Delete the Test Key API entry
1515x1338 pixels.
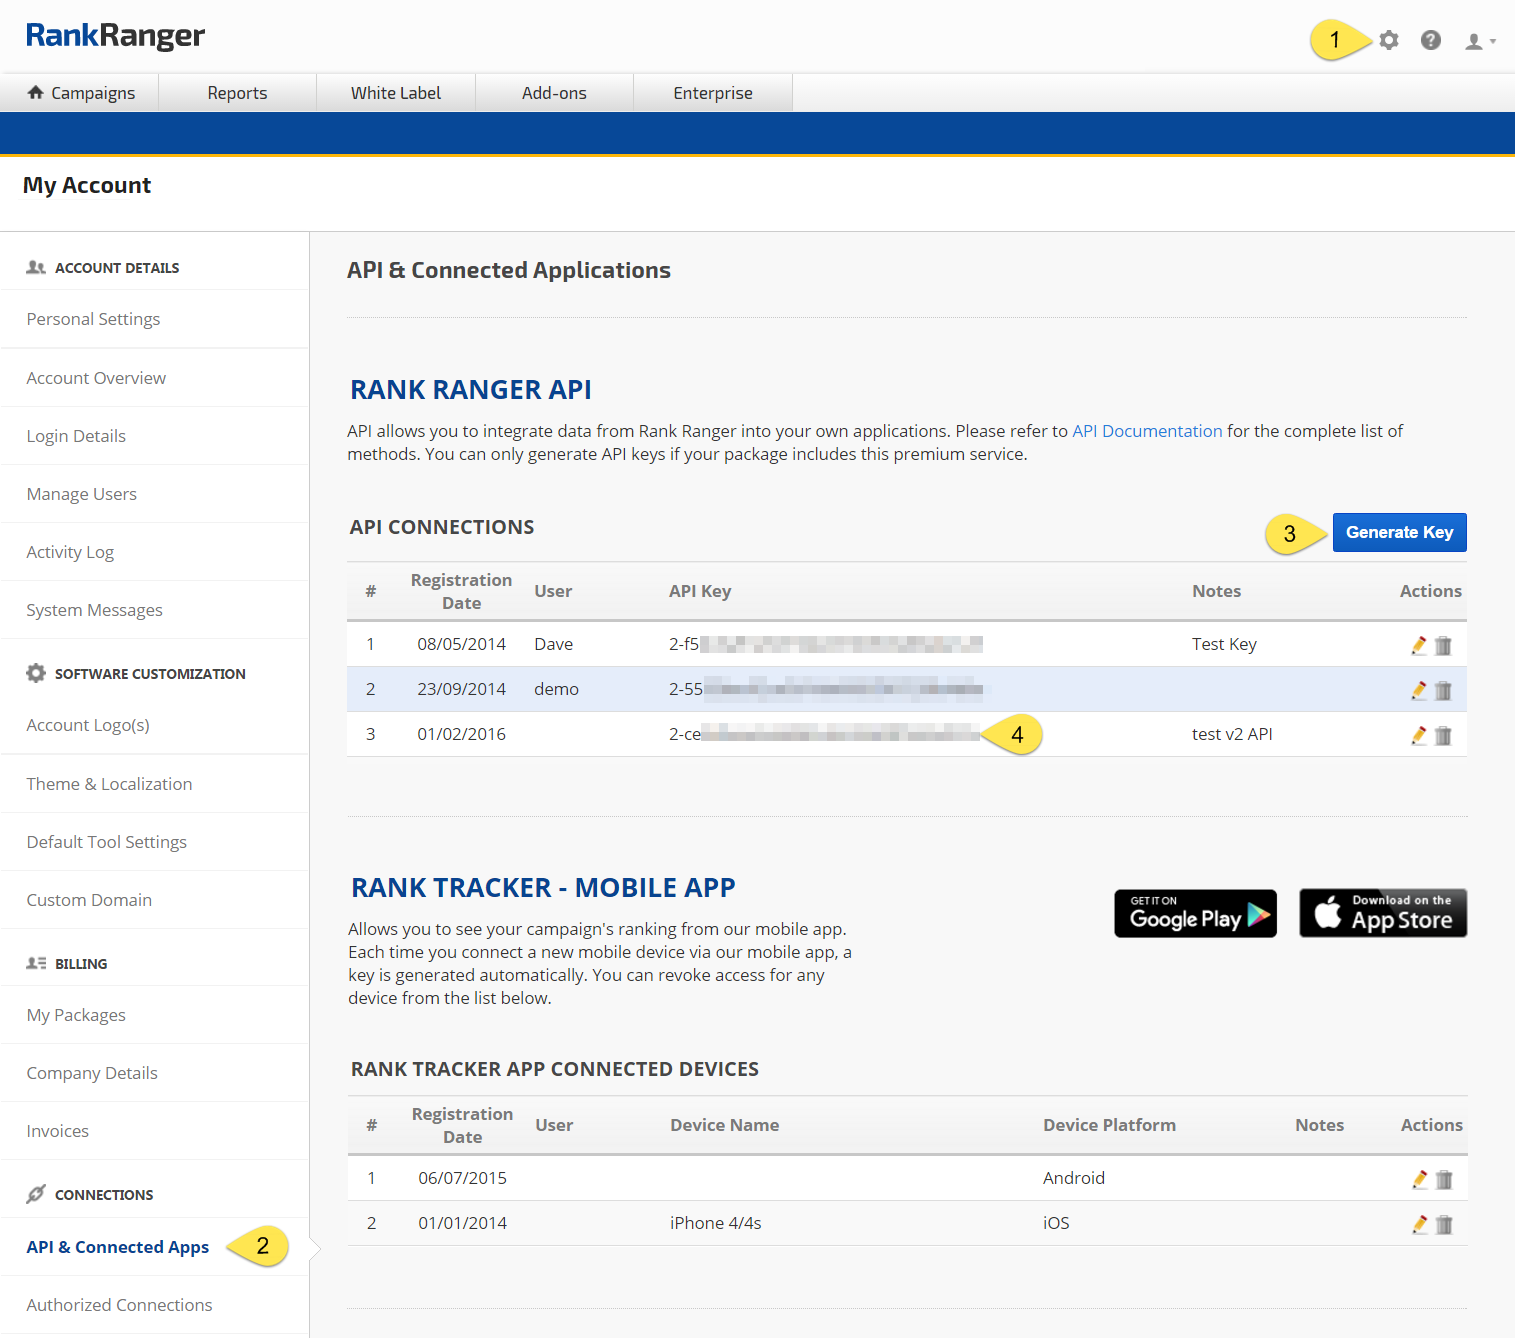(1443, 645)
